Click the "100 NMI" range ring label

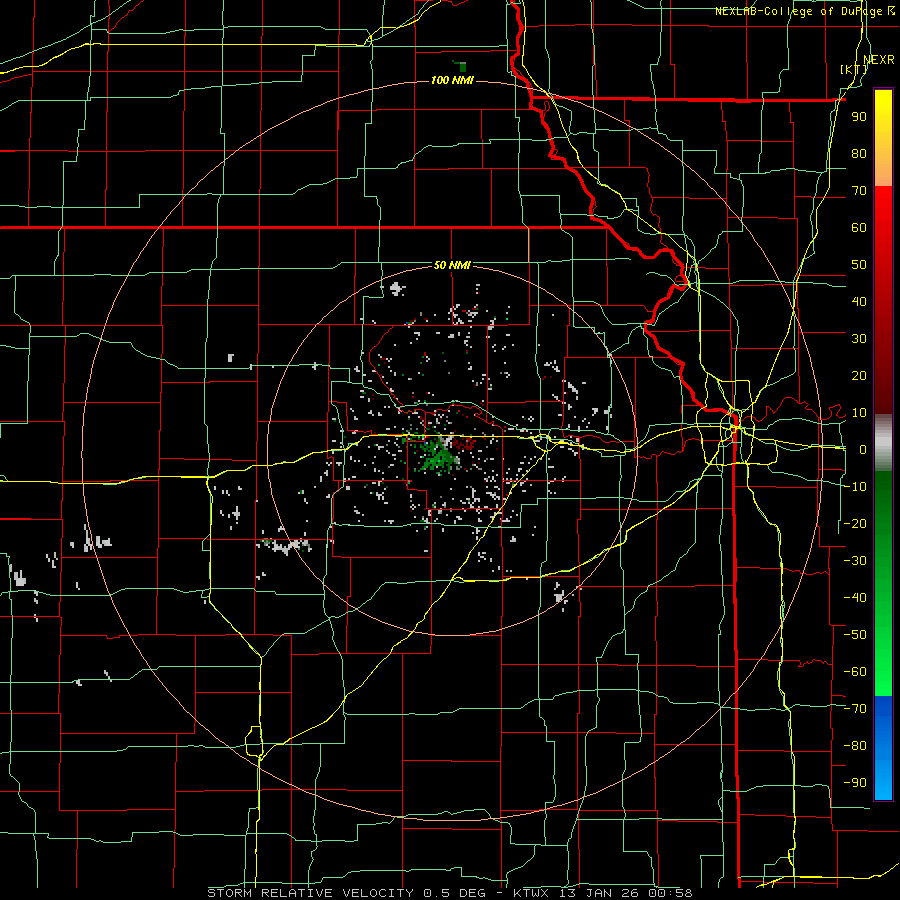click(x=452, y=80)
